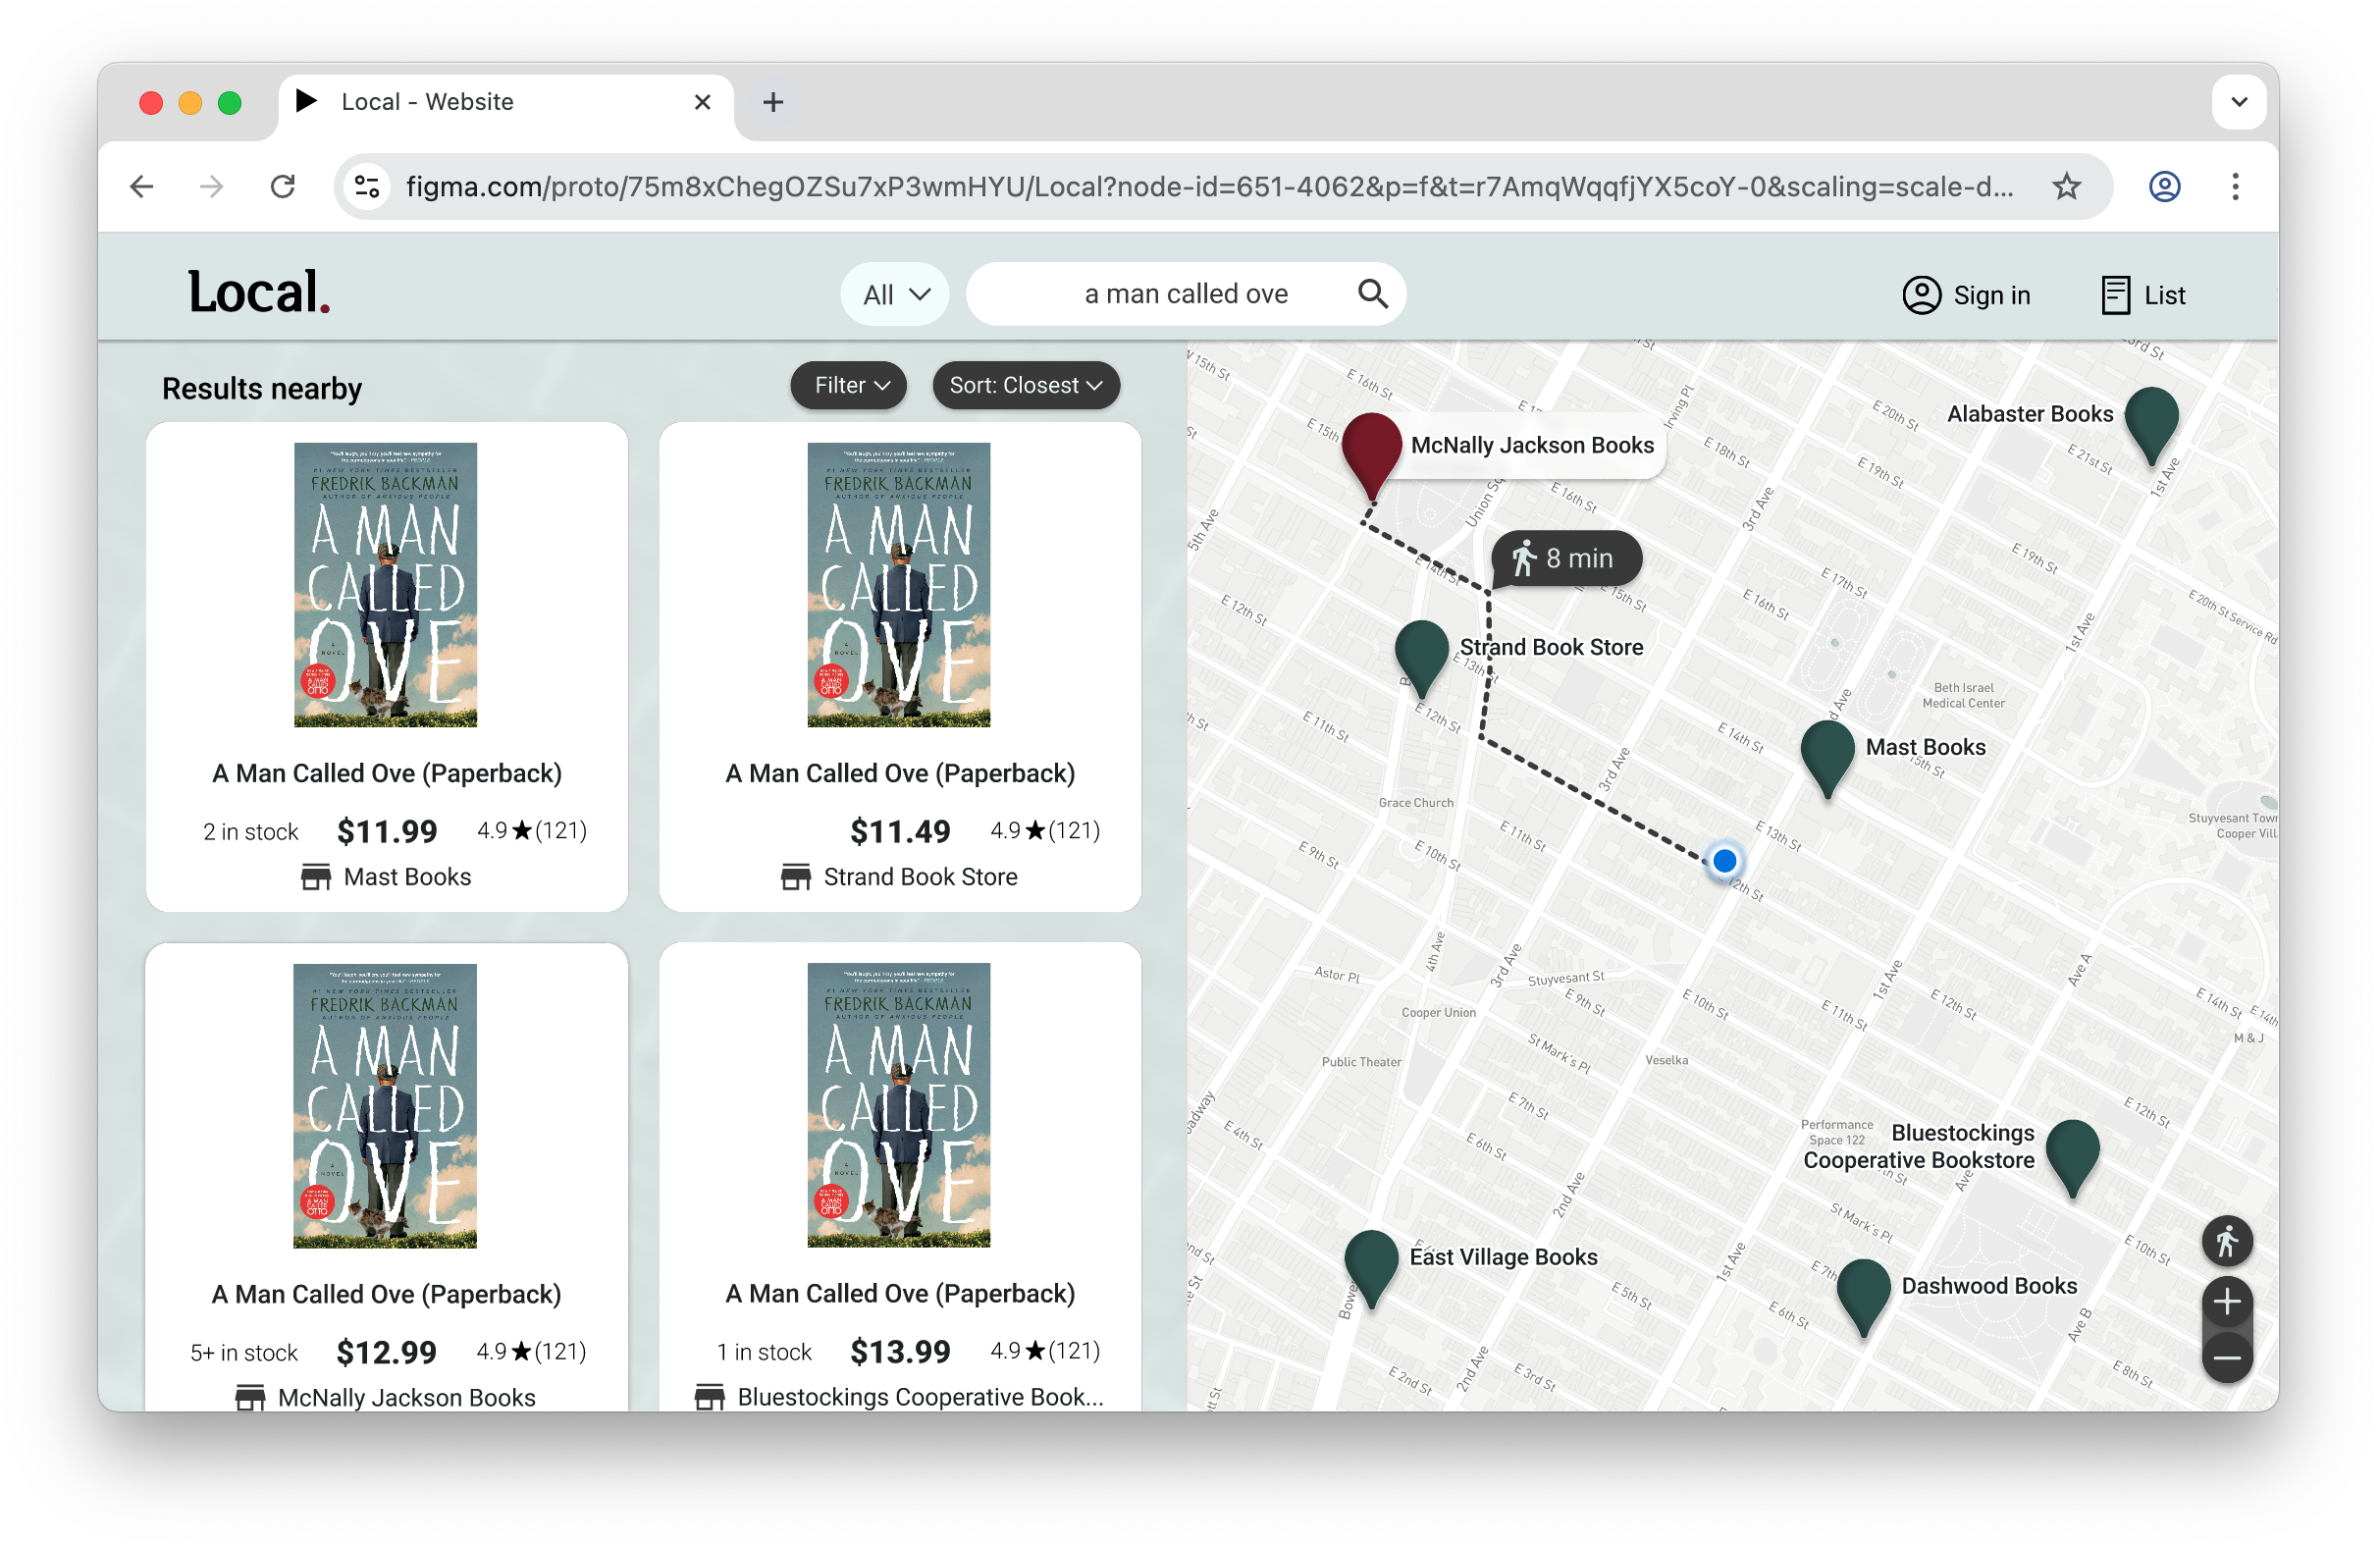This screenshot has height=1544, width=2380.
Task: Click the Alabaster Books map pin
Action: 2151,419
